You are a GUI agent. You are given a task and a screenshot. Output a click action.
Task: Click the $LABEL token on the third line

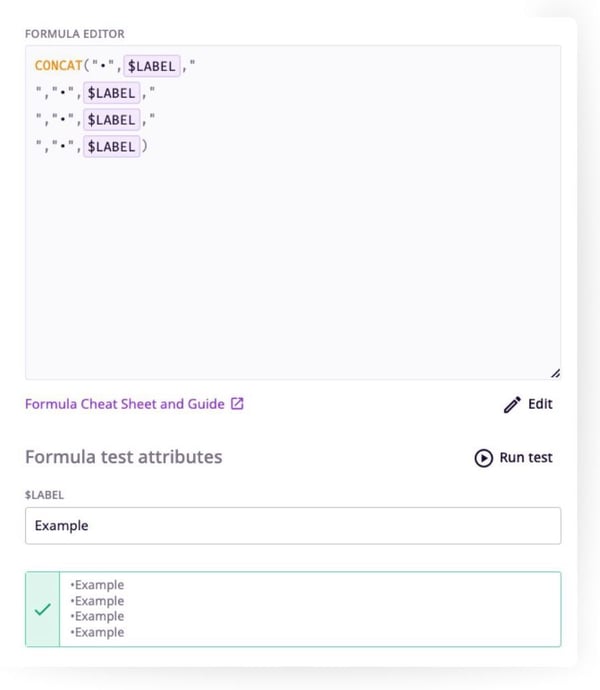pyautogui.click(x=111, y=120)
